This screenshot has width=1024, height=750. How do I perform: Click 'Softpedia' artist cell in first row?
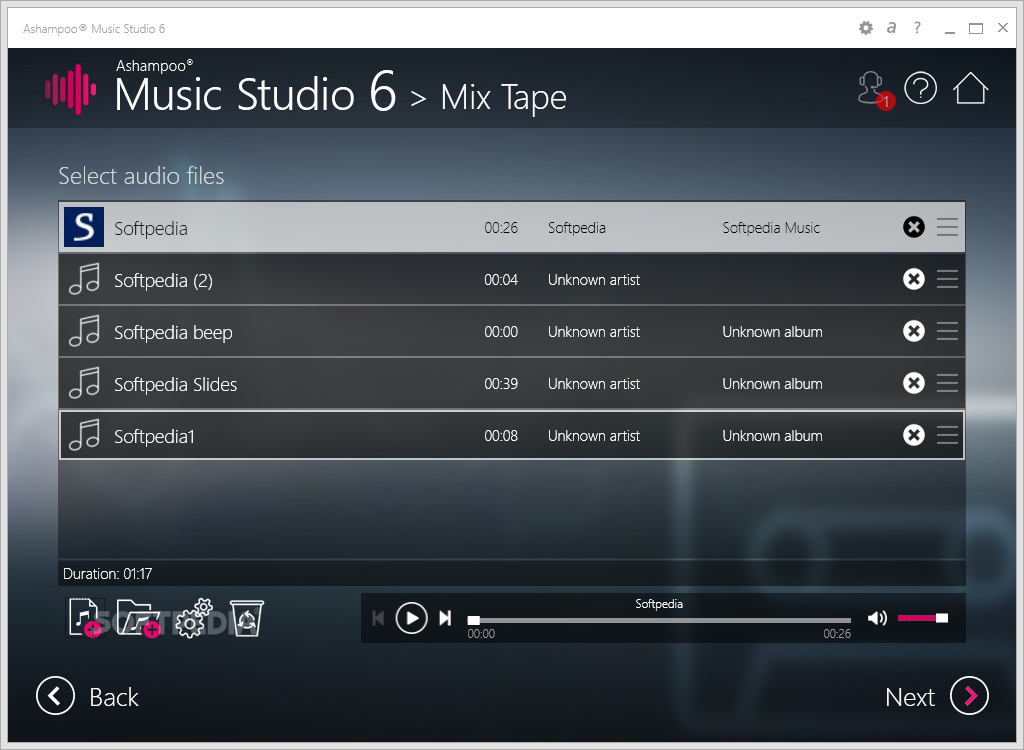(577, 227)
